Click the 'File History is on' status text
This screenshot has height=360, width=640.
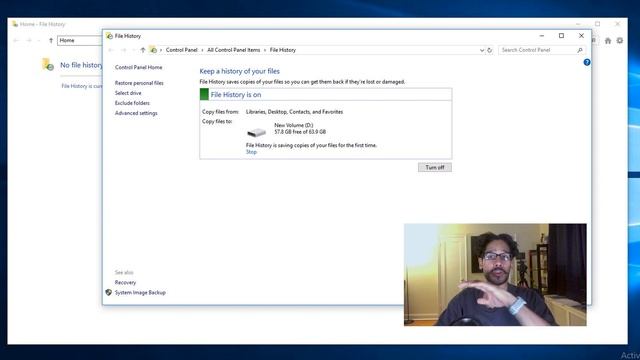coord(236,95)
